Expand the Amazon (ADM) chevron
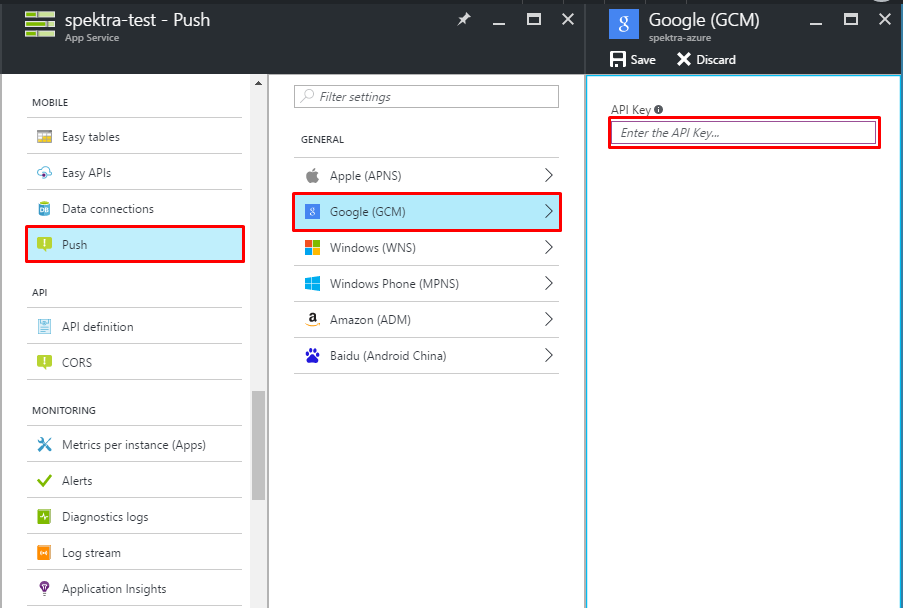This screenshot has height=608, width=903. (x=548, y=319)
